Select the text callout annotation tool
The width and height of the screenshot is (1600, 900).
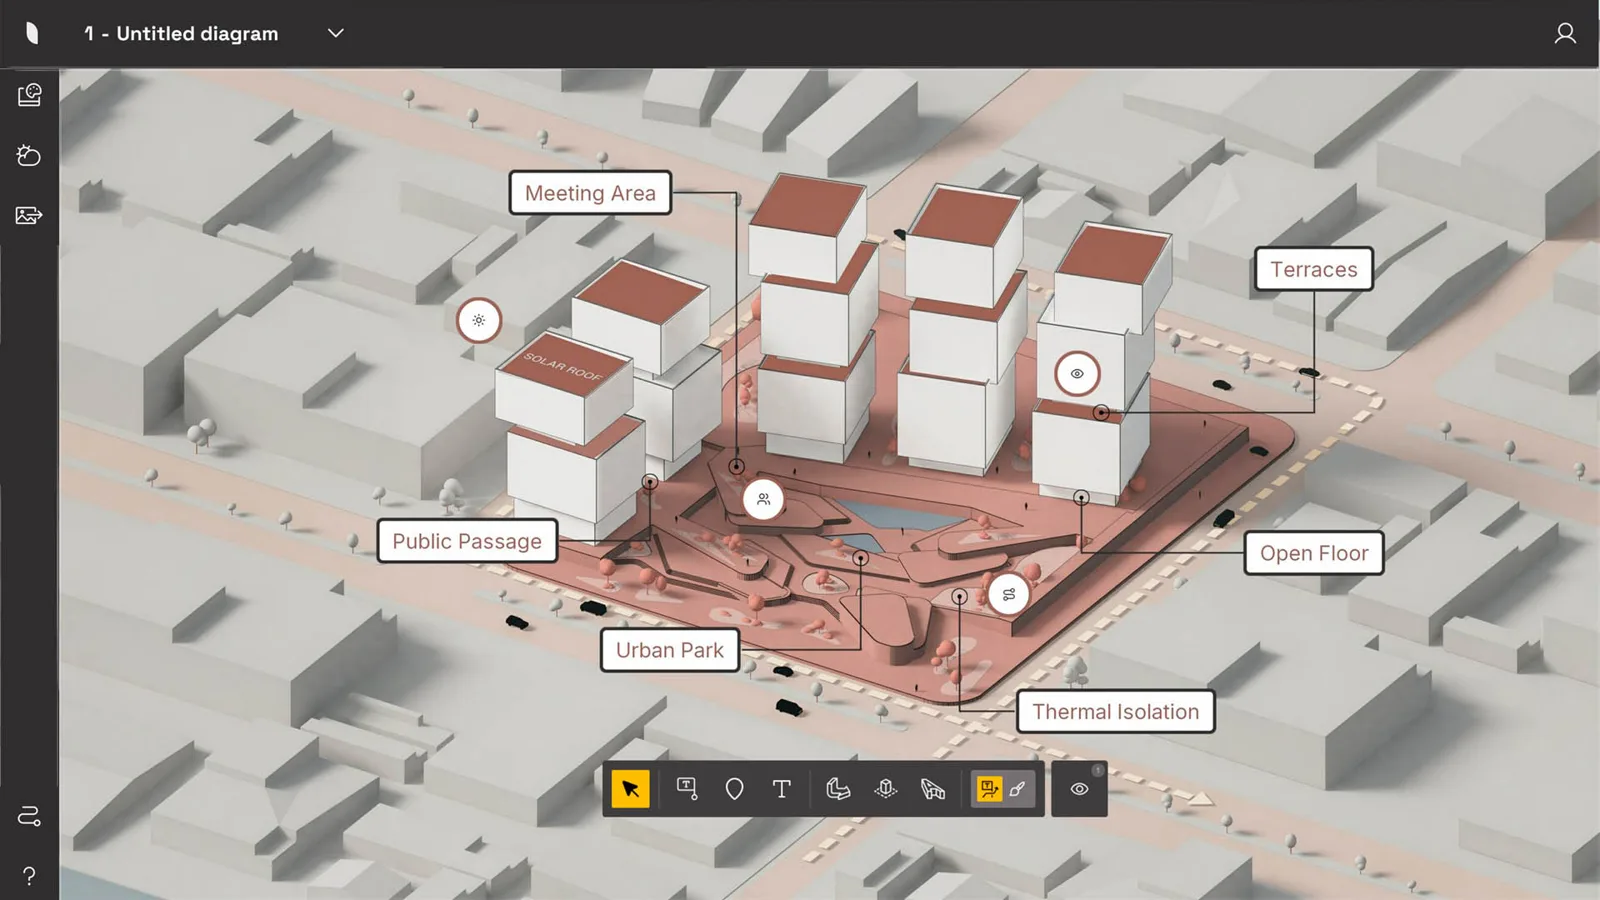(687, 789)
